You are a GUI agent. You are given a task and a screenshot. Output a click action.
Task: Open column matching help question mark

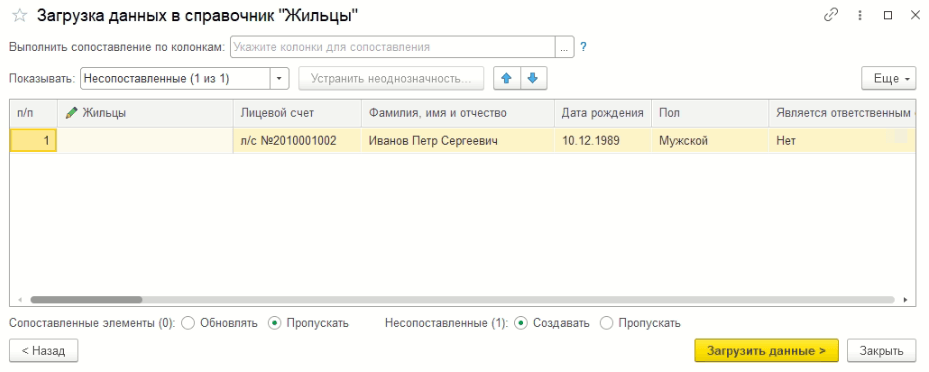point(583,47)
